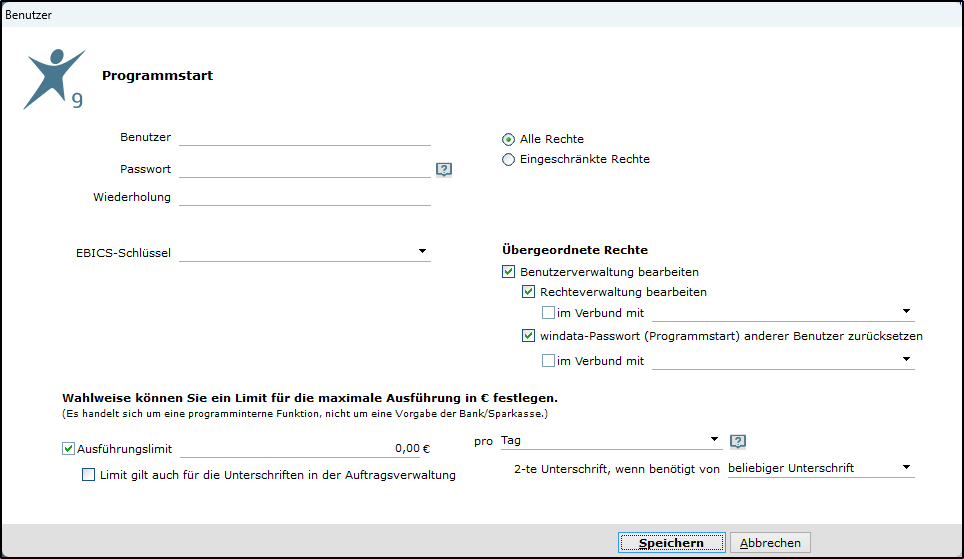The height and width of the screenshot is (559, 964).
Task: Click the Ausführungslimit amount field
Action: (x=305, y=449)
